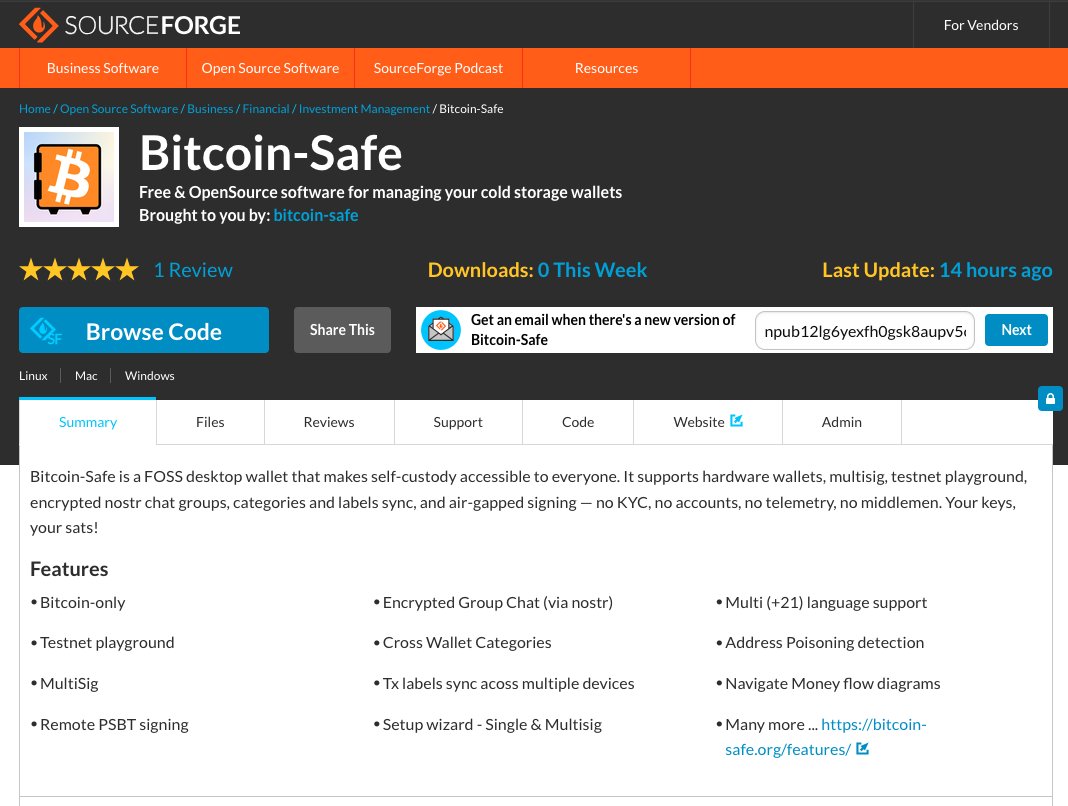Follow the Financial breadcrumb link

[266, 108]
